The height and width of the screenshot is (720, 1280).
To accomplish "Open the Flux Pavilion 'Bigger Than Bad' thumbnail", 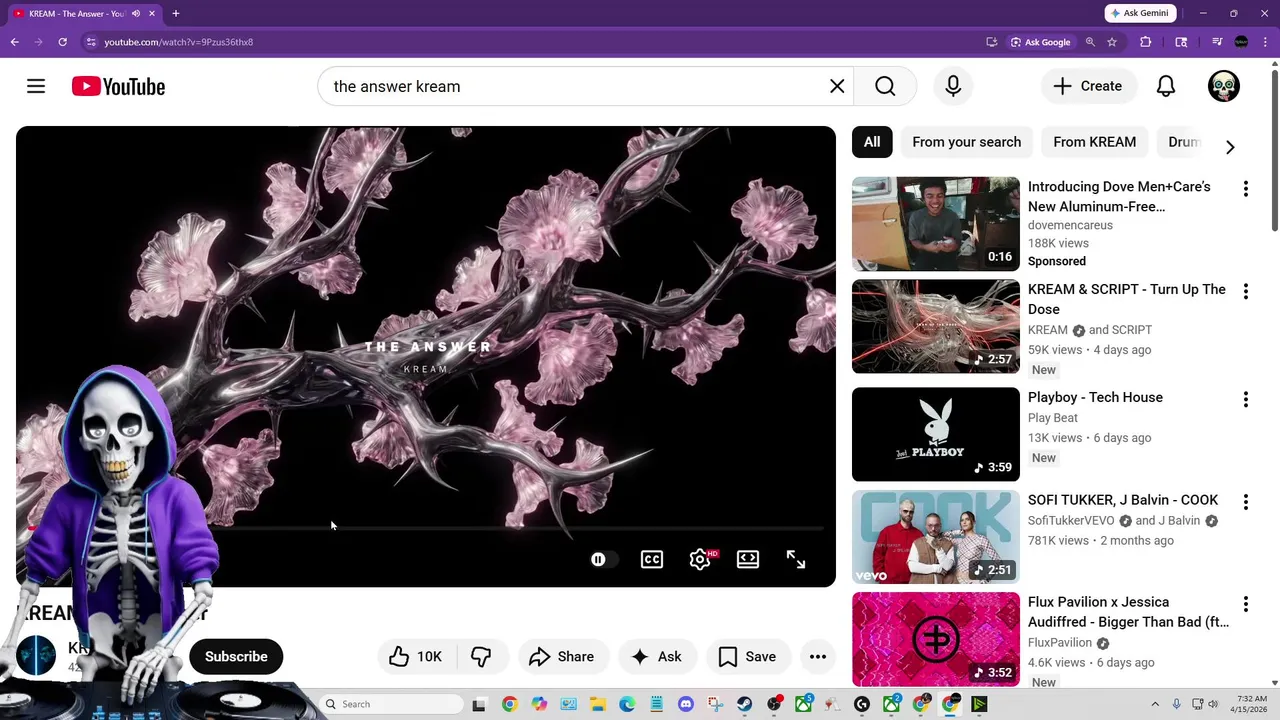I will coord(936,640).
